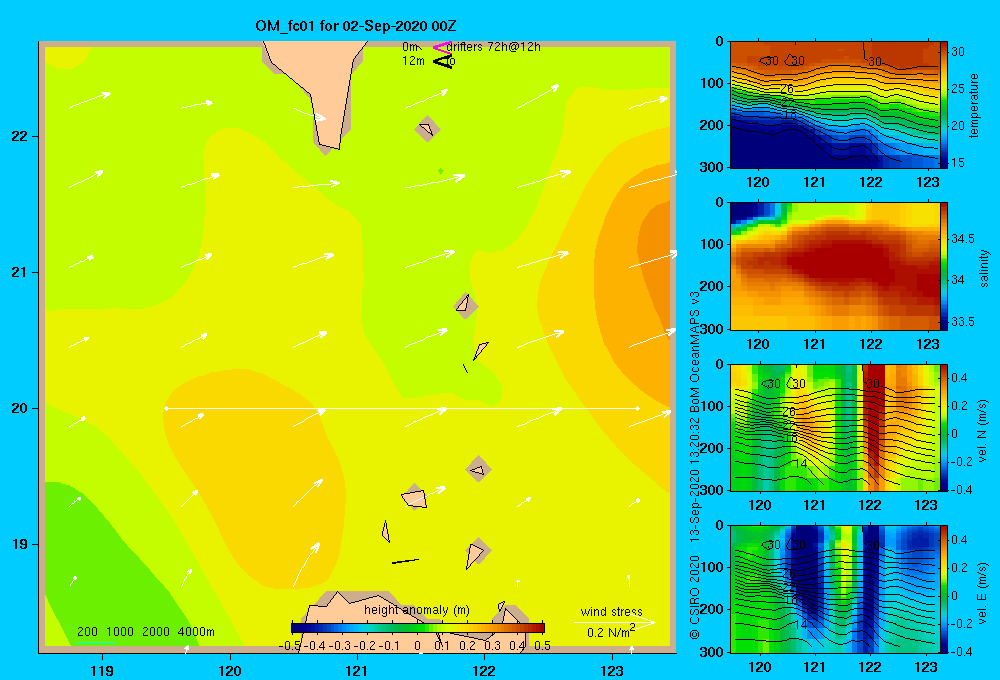
Task: Click the small green drifter marker near Taiwan
Action: tap(441, 170)
